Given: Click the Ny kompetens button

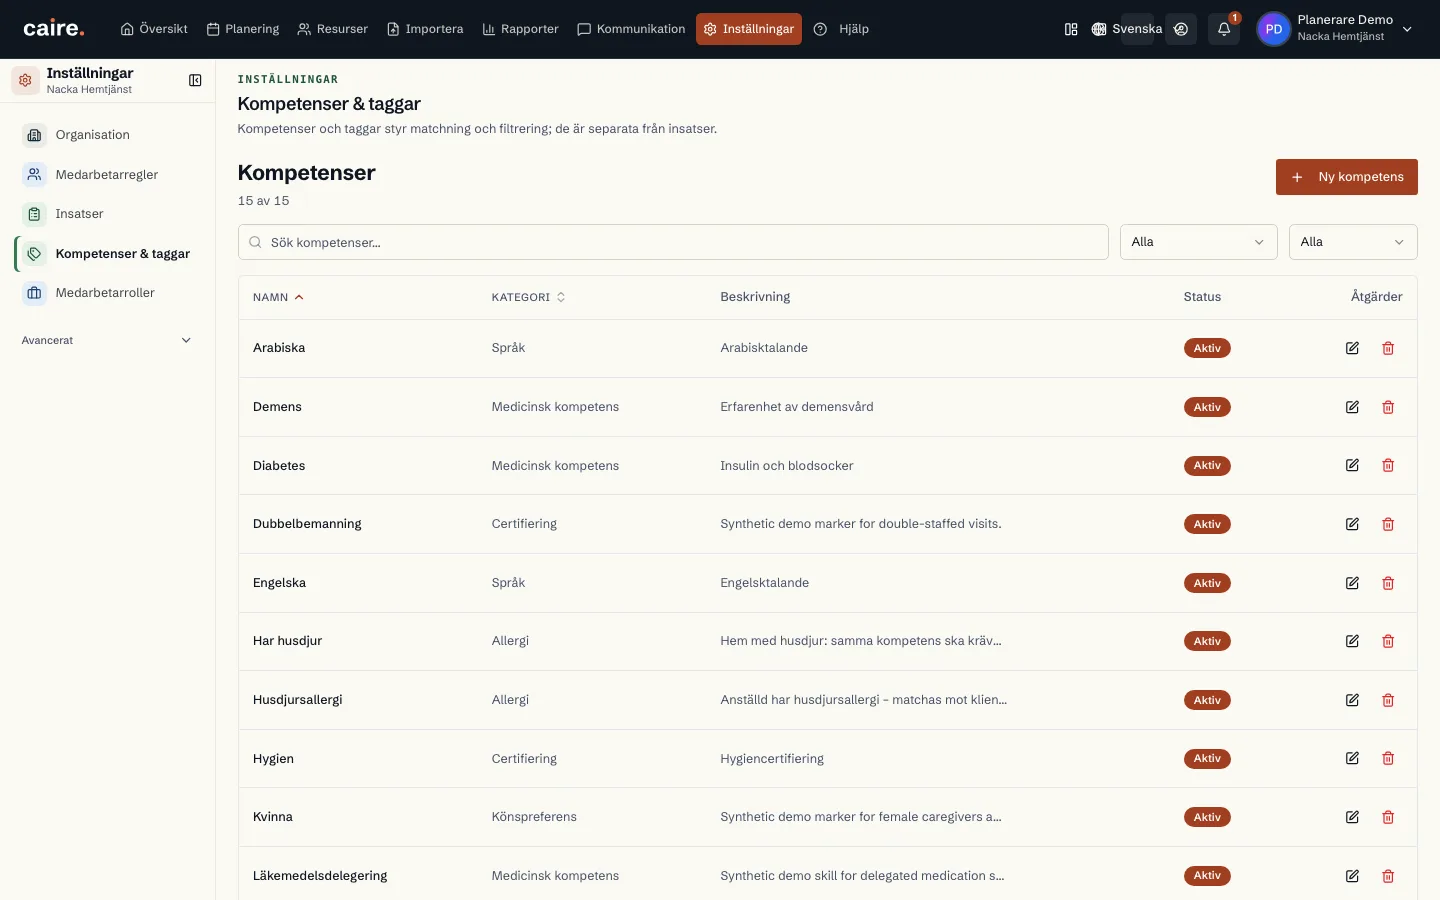Looking at the screenshot, I should click(x=1346, y=177).
